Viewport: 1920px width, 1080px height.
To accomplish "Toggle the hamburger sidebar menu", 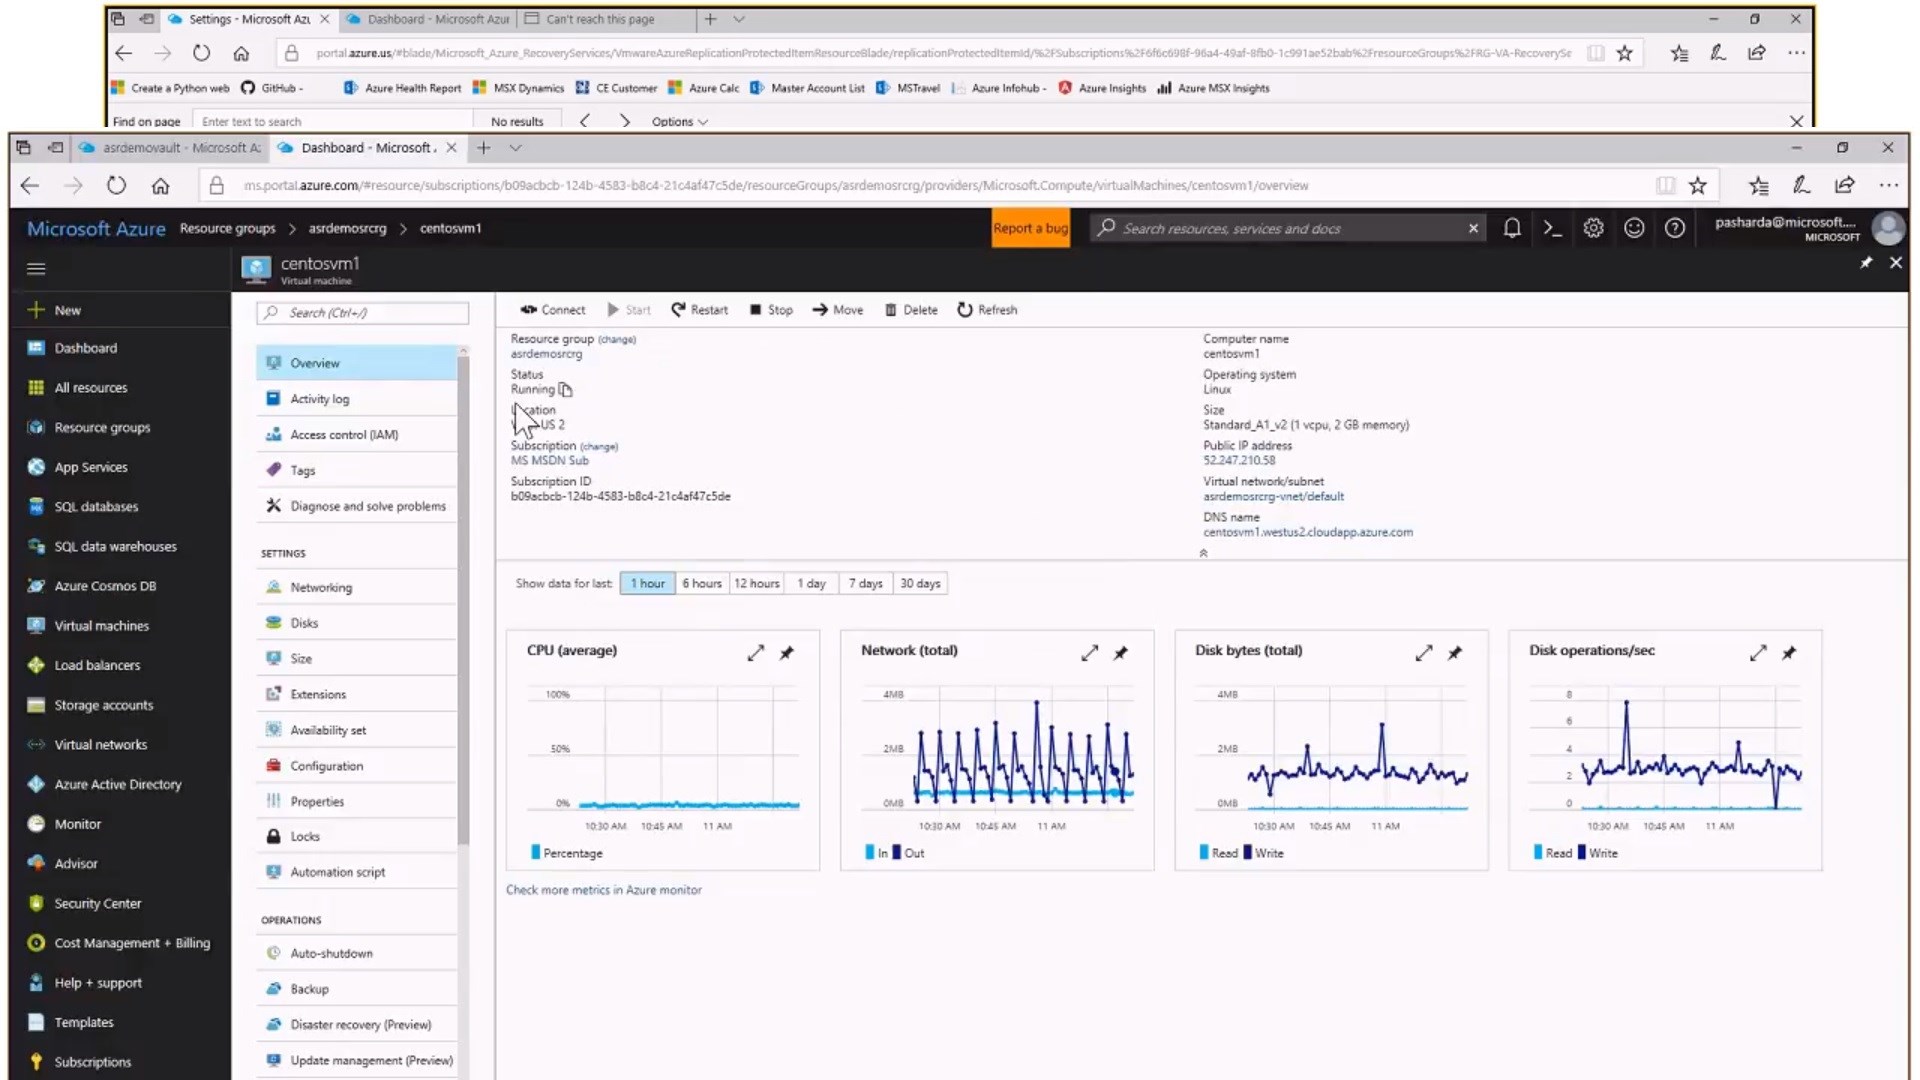I will pyautogui.click(x=36, y=269).
